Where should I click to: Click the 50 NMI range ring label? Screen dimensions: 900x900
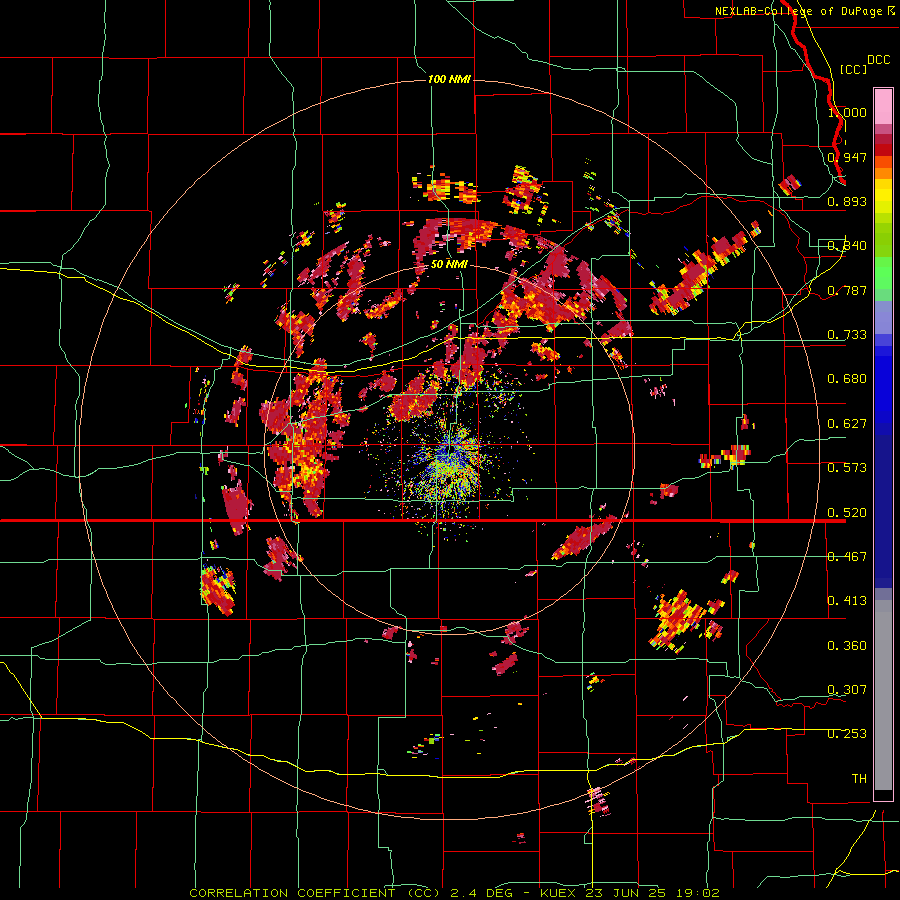449,264
